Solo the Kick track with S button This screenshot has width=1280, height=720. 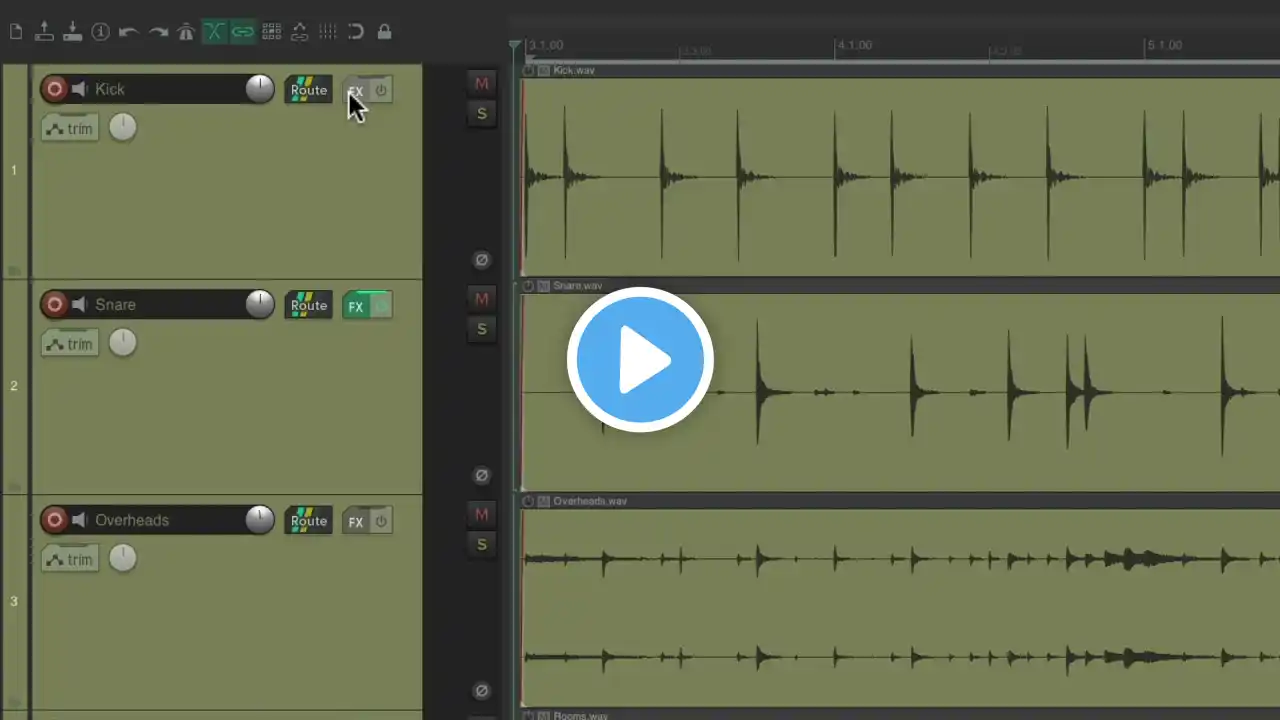click(481, 113)
